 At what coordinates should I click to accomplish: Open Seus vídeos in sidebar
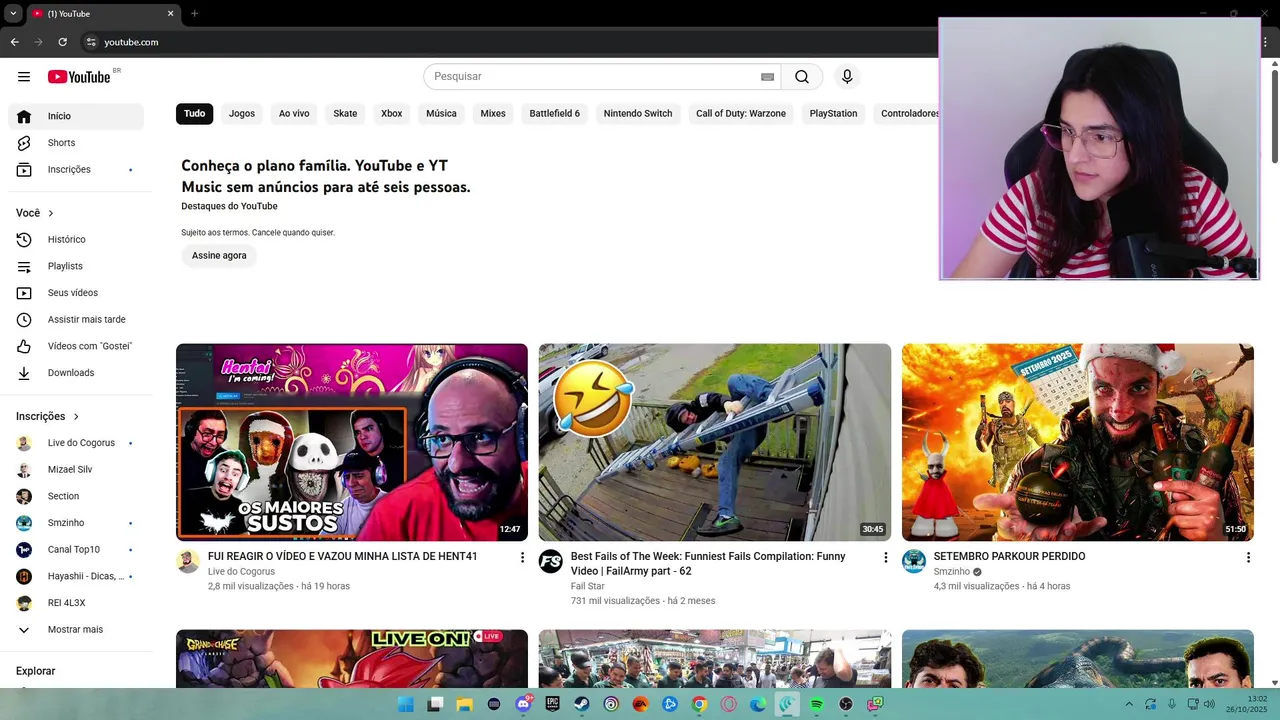pyautogui.click(x=76, y=293)
